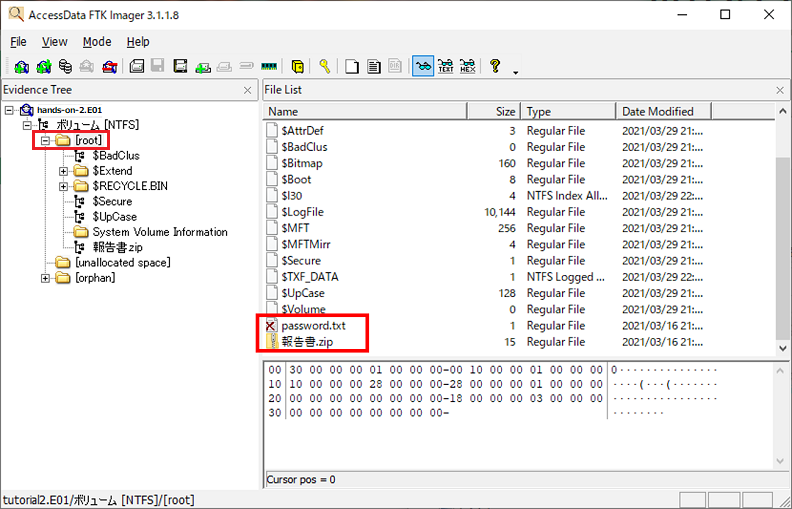This screenshot has width=792, height=509.
Task: Click the $BadClus name in File List
Action: coord(304,147)
